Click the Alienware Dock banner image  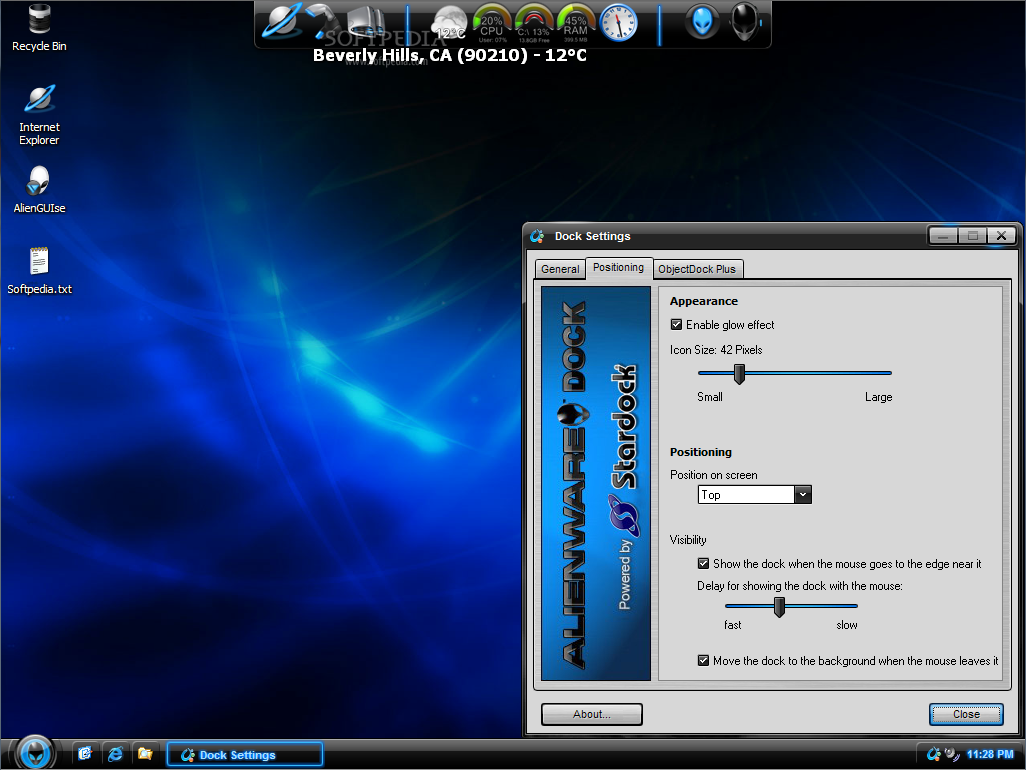tap(596, 483)
